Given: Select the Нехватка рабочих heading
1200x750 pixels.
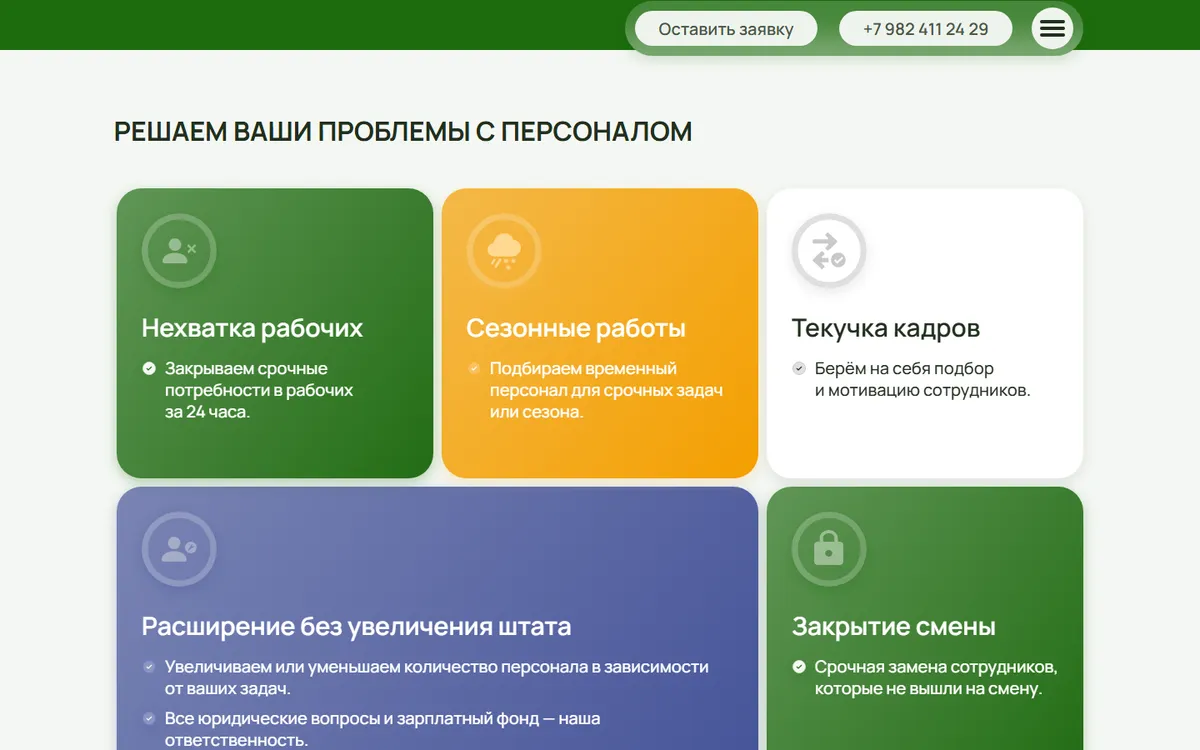Looking at the screenshot, I should (252, 328).
